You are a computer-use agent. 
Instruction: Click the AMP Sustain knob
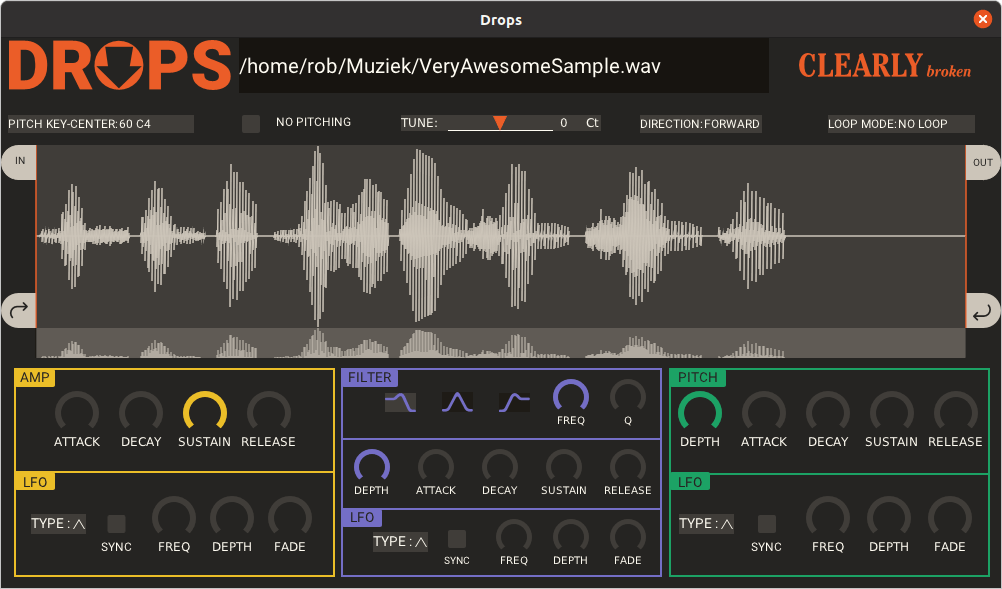click(x=205, y=412)
